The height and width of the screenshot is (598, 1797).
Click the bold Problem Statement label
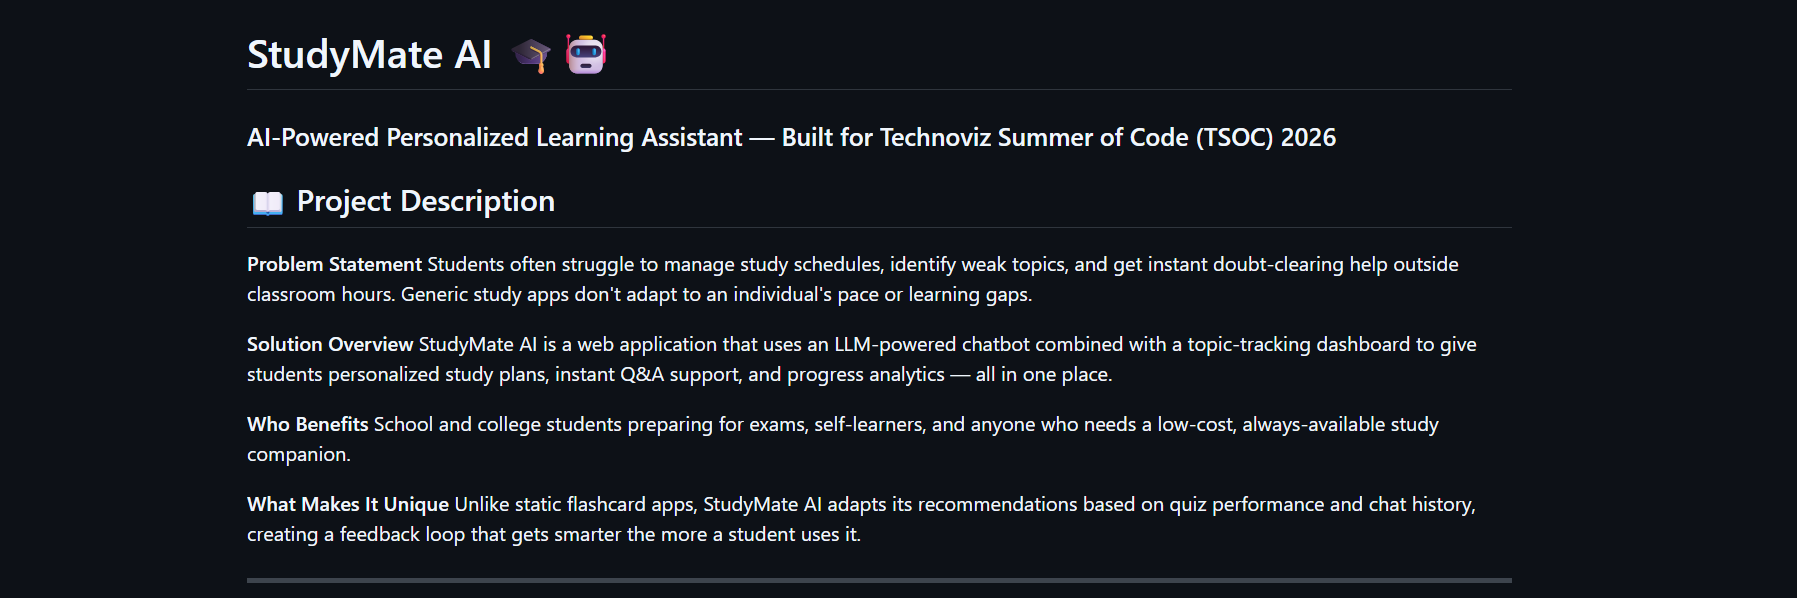(334, 264)
